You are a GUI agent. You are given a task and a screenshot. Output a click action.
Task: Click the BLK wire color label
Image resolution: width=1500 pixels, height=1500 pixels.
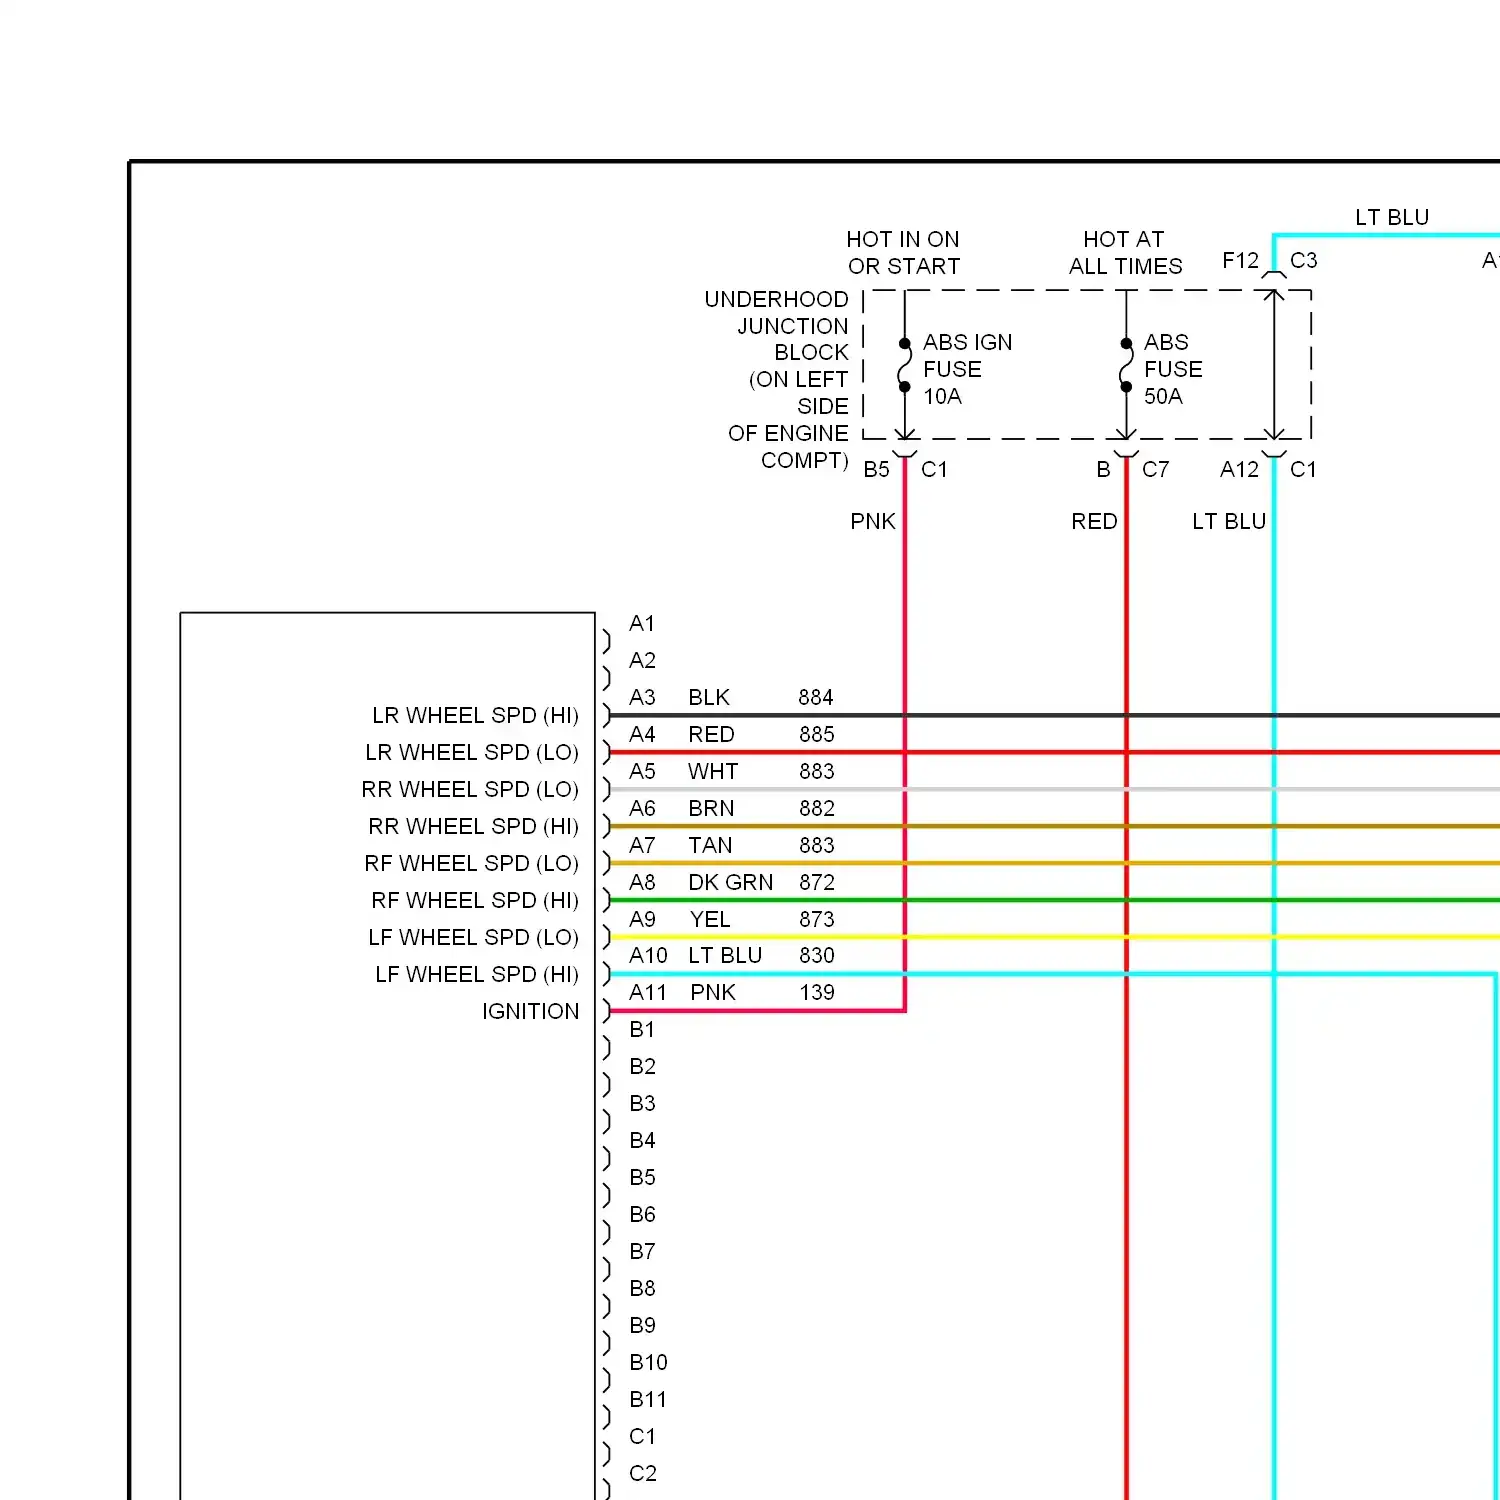tap(709, 698)
